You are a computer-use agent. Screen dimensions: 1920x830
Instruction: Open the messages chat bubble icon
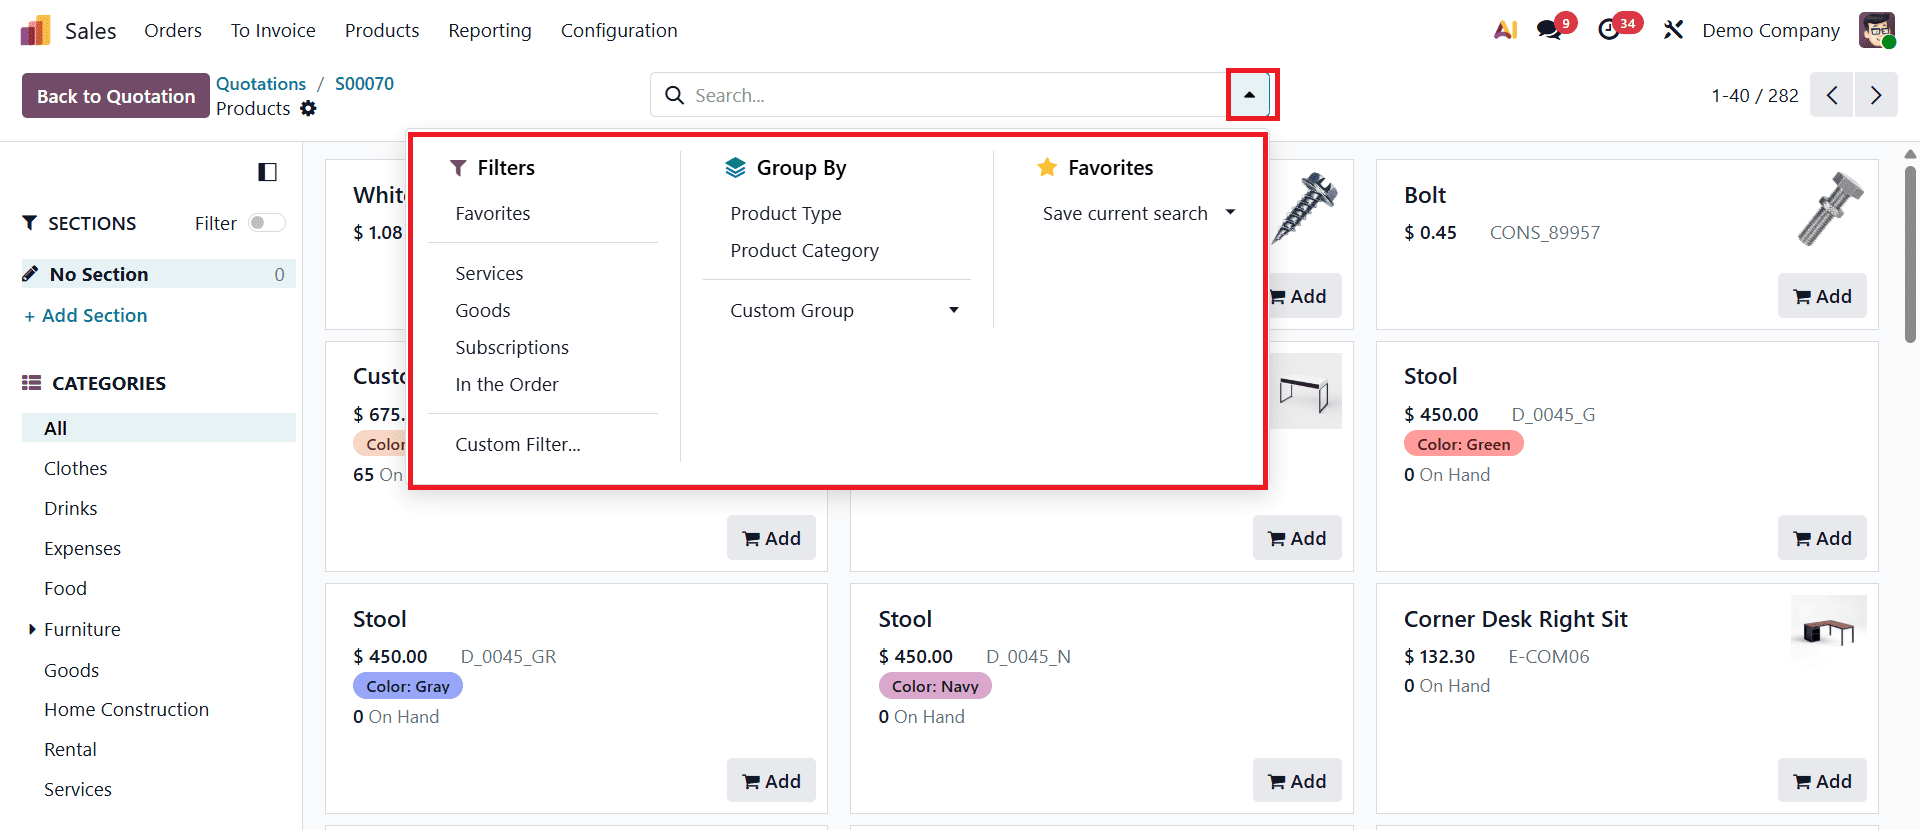(x=1548, y=30)
